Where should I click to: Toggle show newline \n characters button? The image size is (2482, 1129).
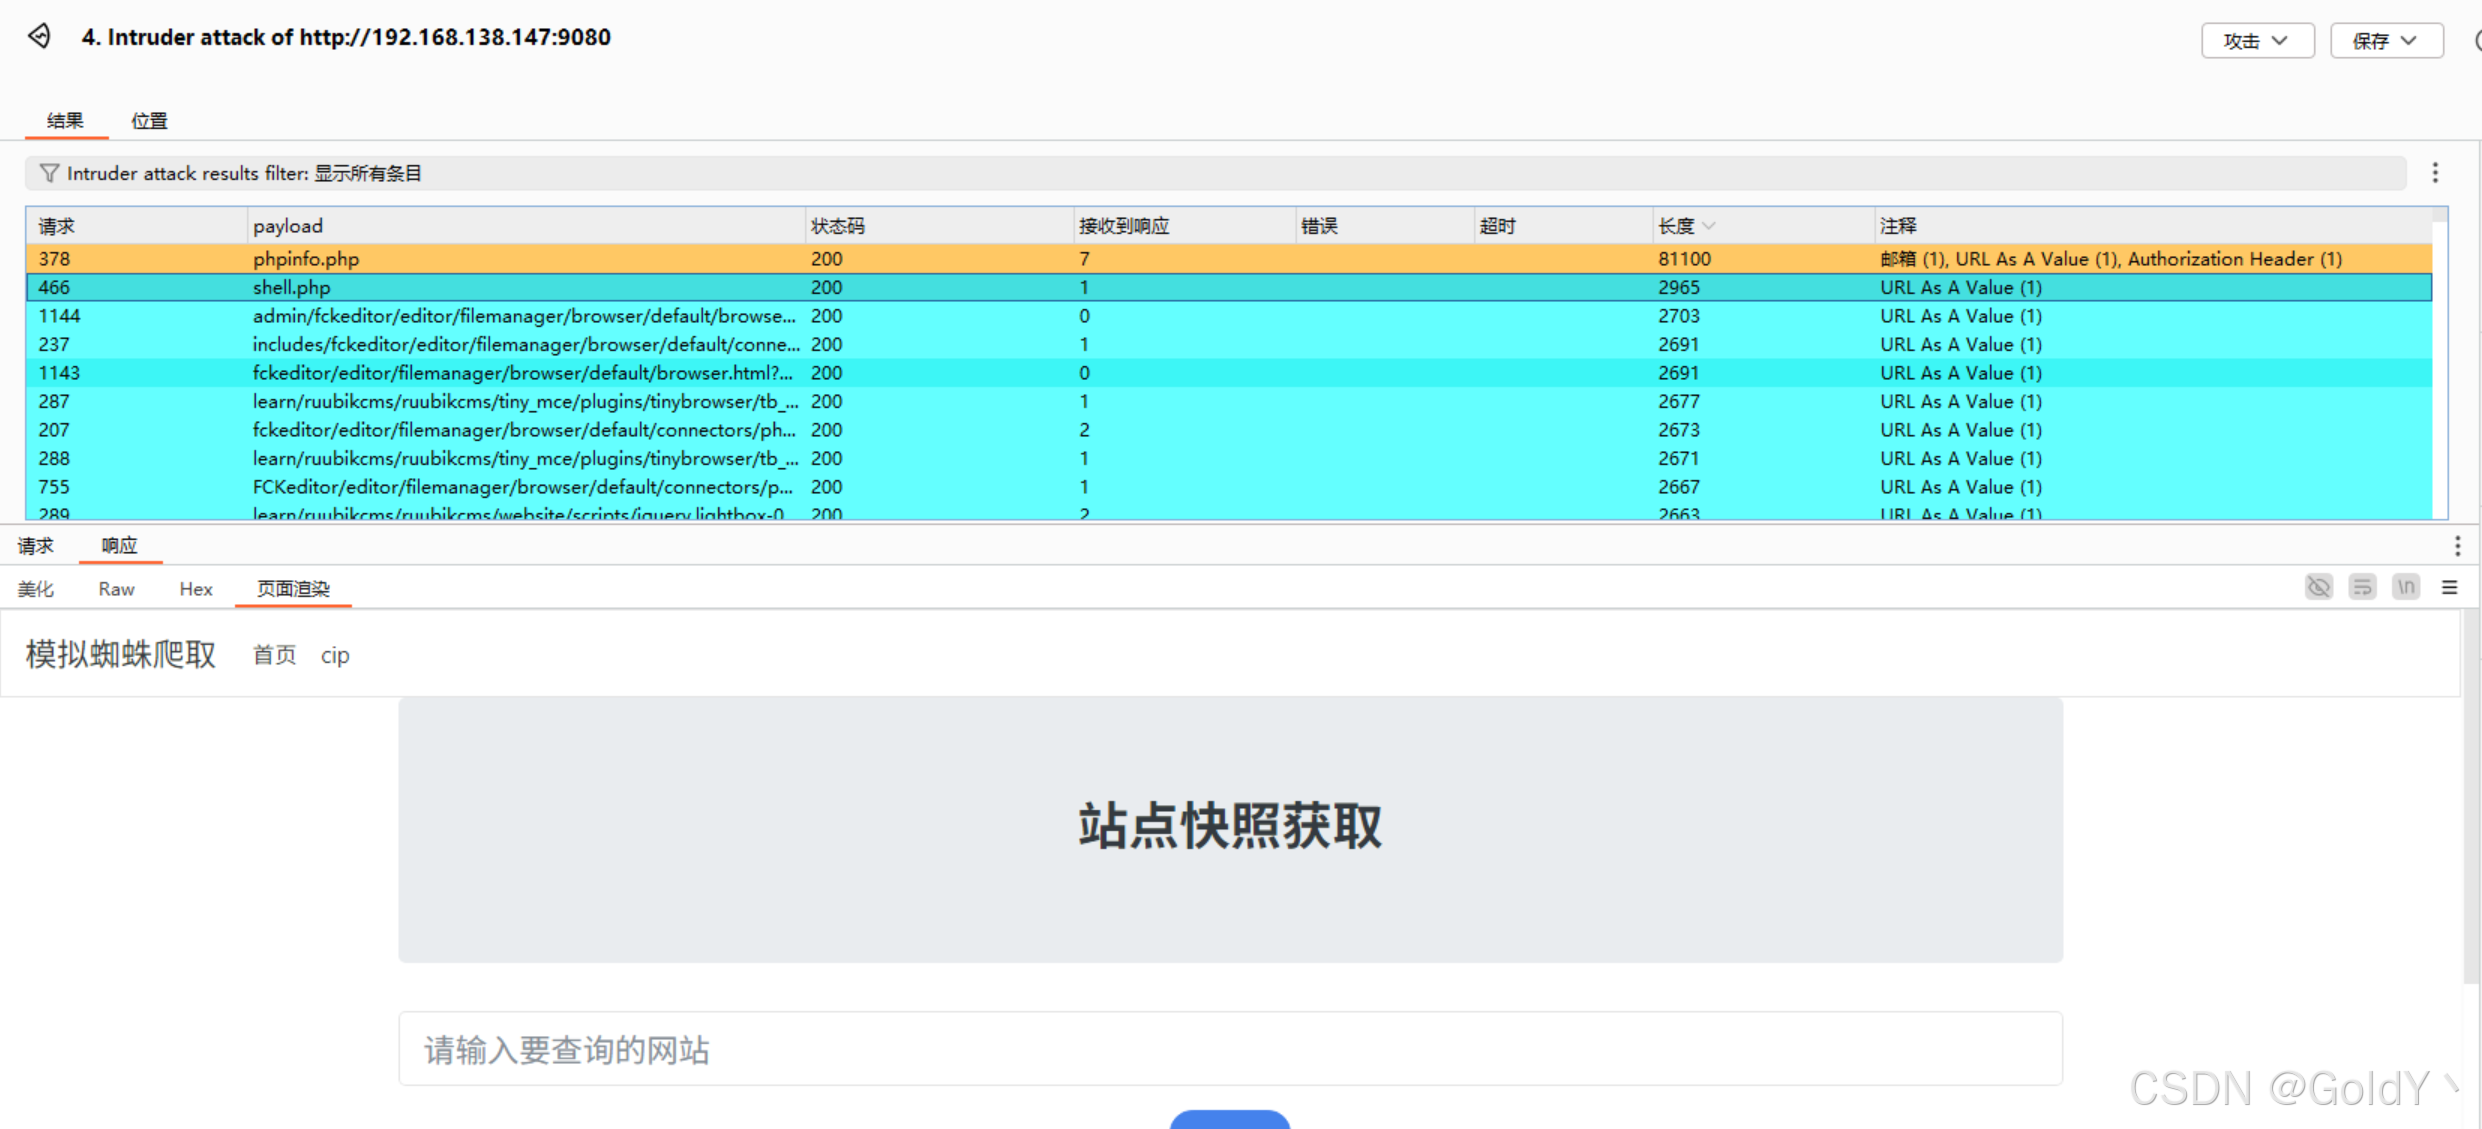point(2406,588)
